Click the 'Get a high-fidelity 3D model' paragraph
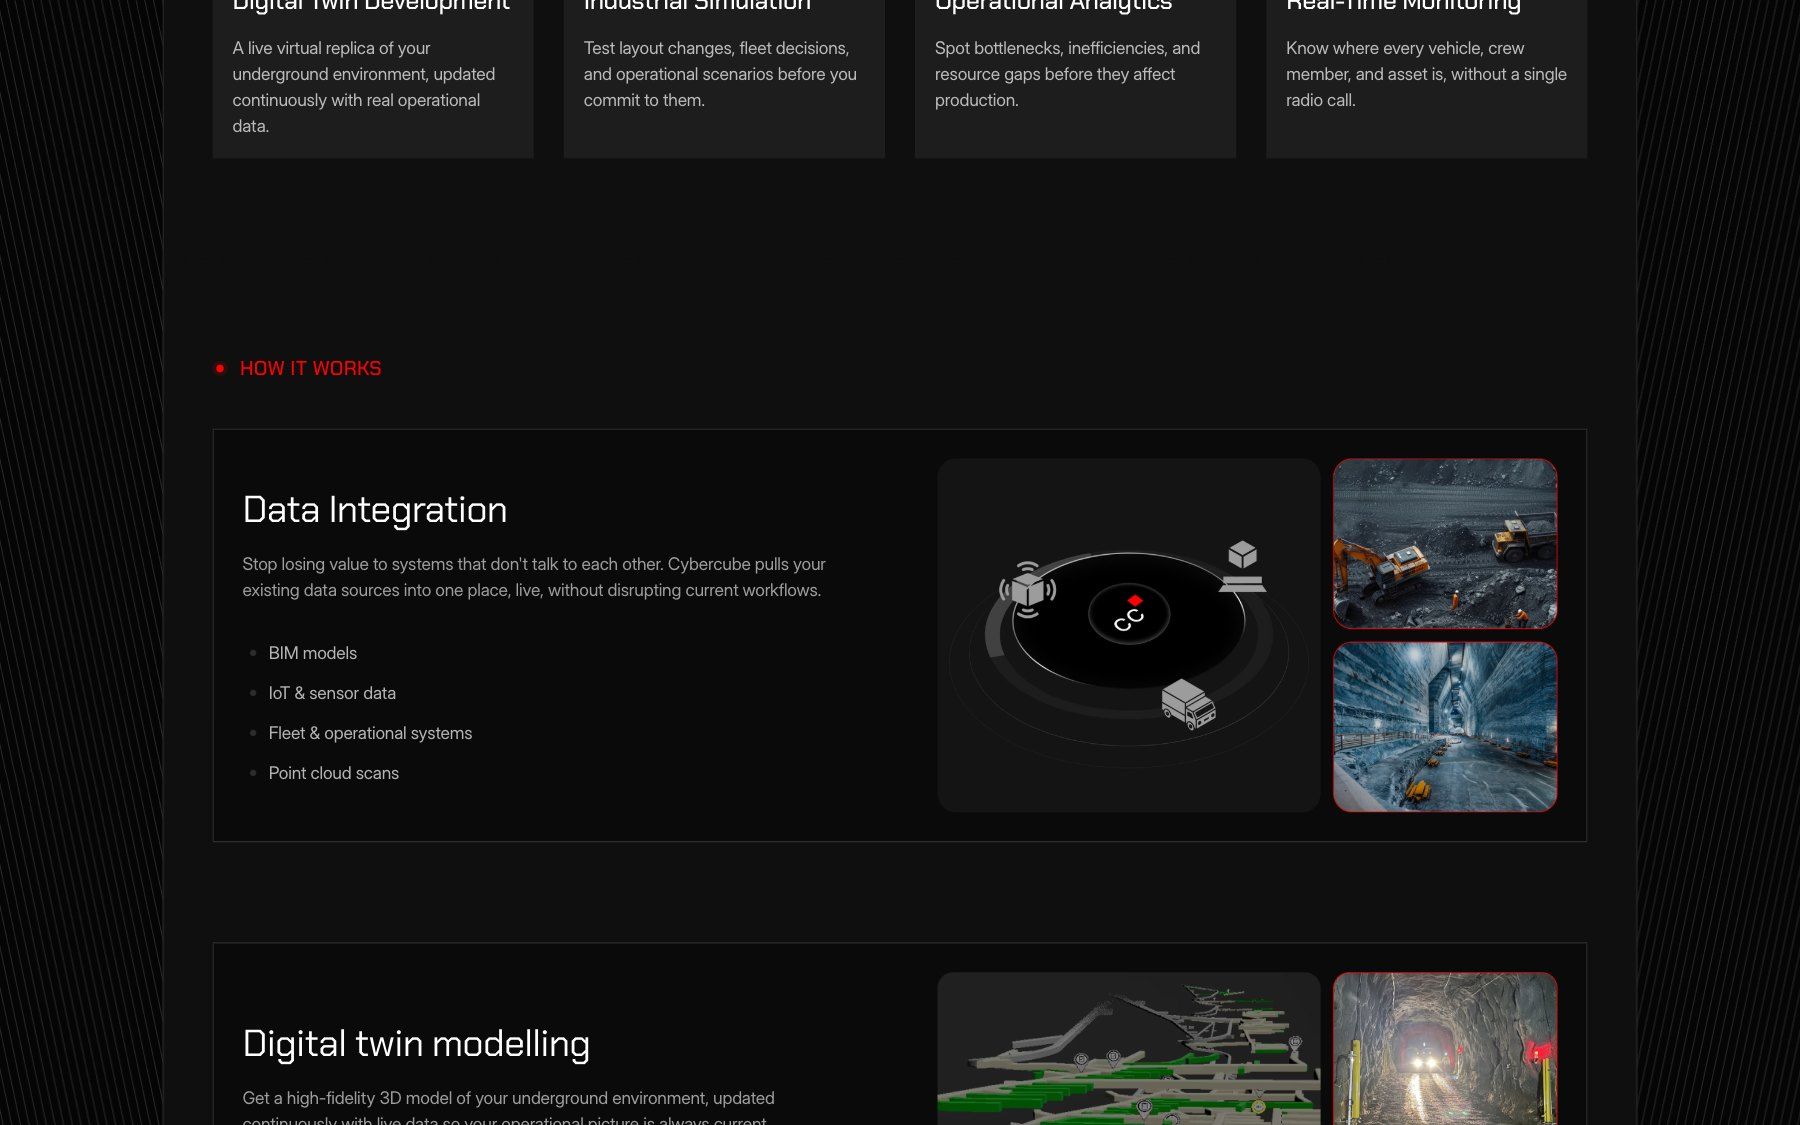This screenshot has width=1800, height=1125. pos(508,1108)
